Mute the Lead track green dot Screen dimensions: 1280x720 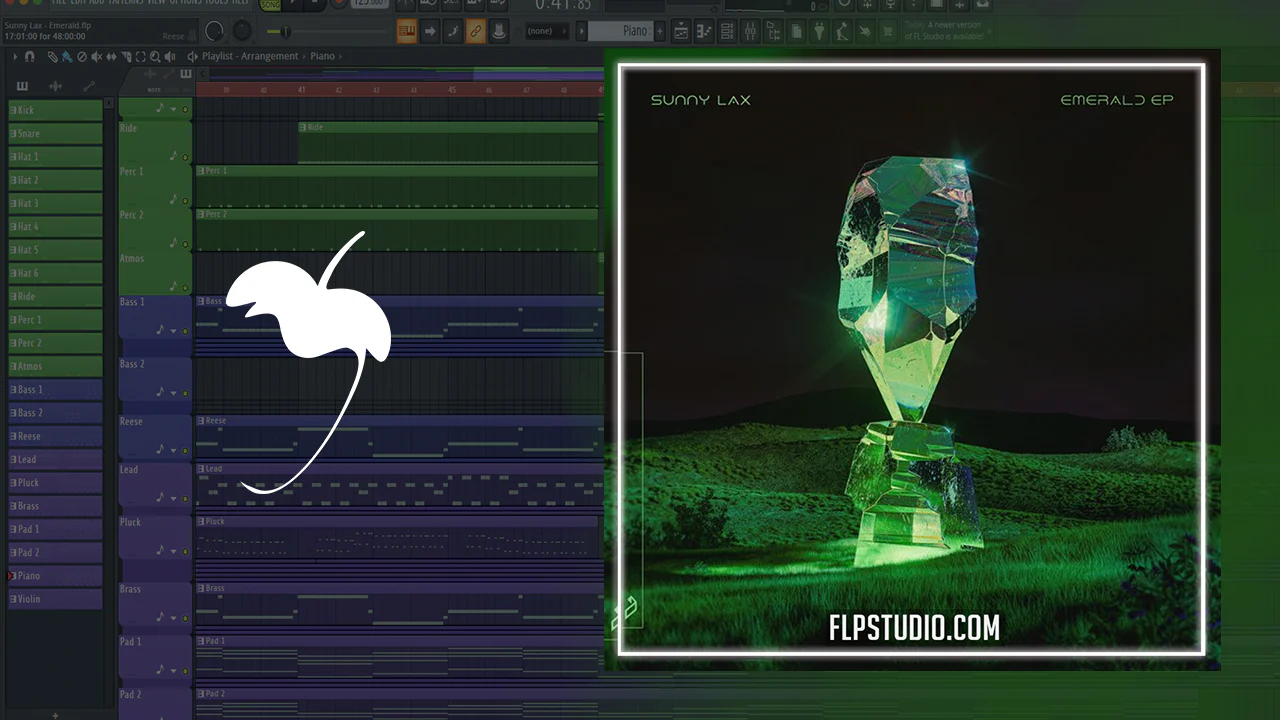click(185, 498)
